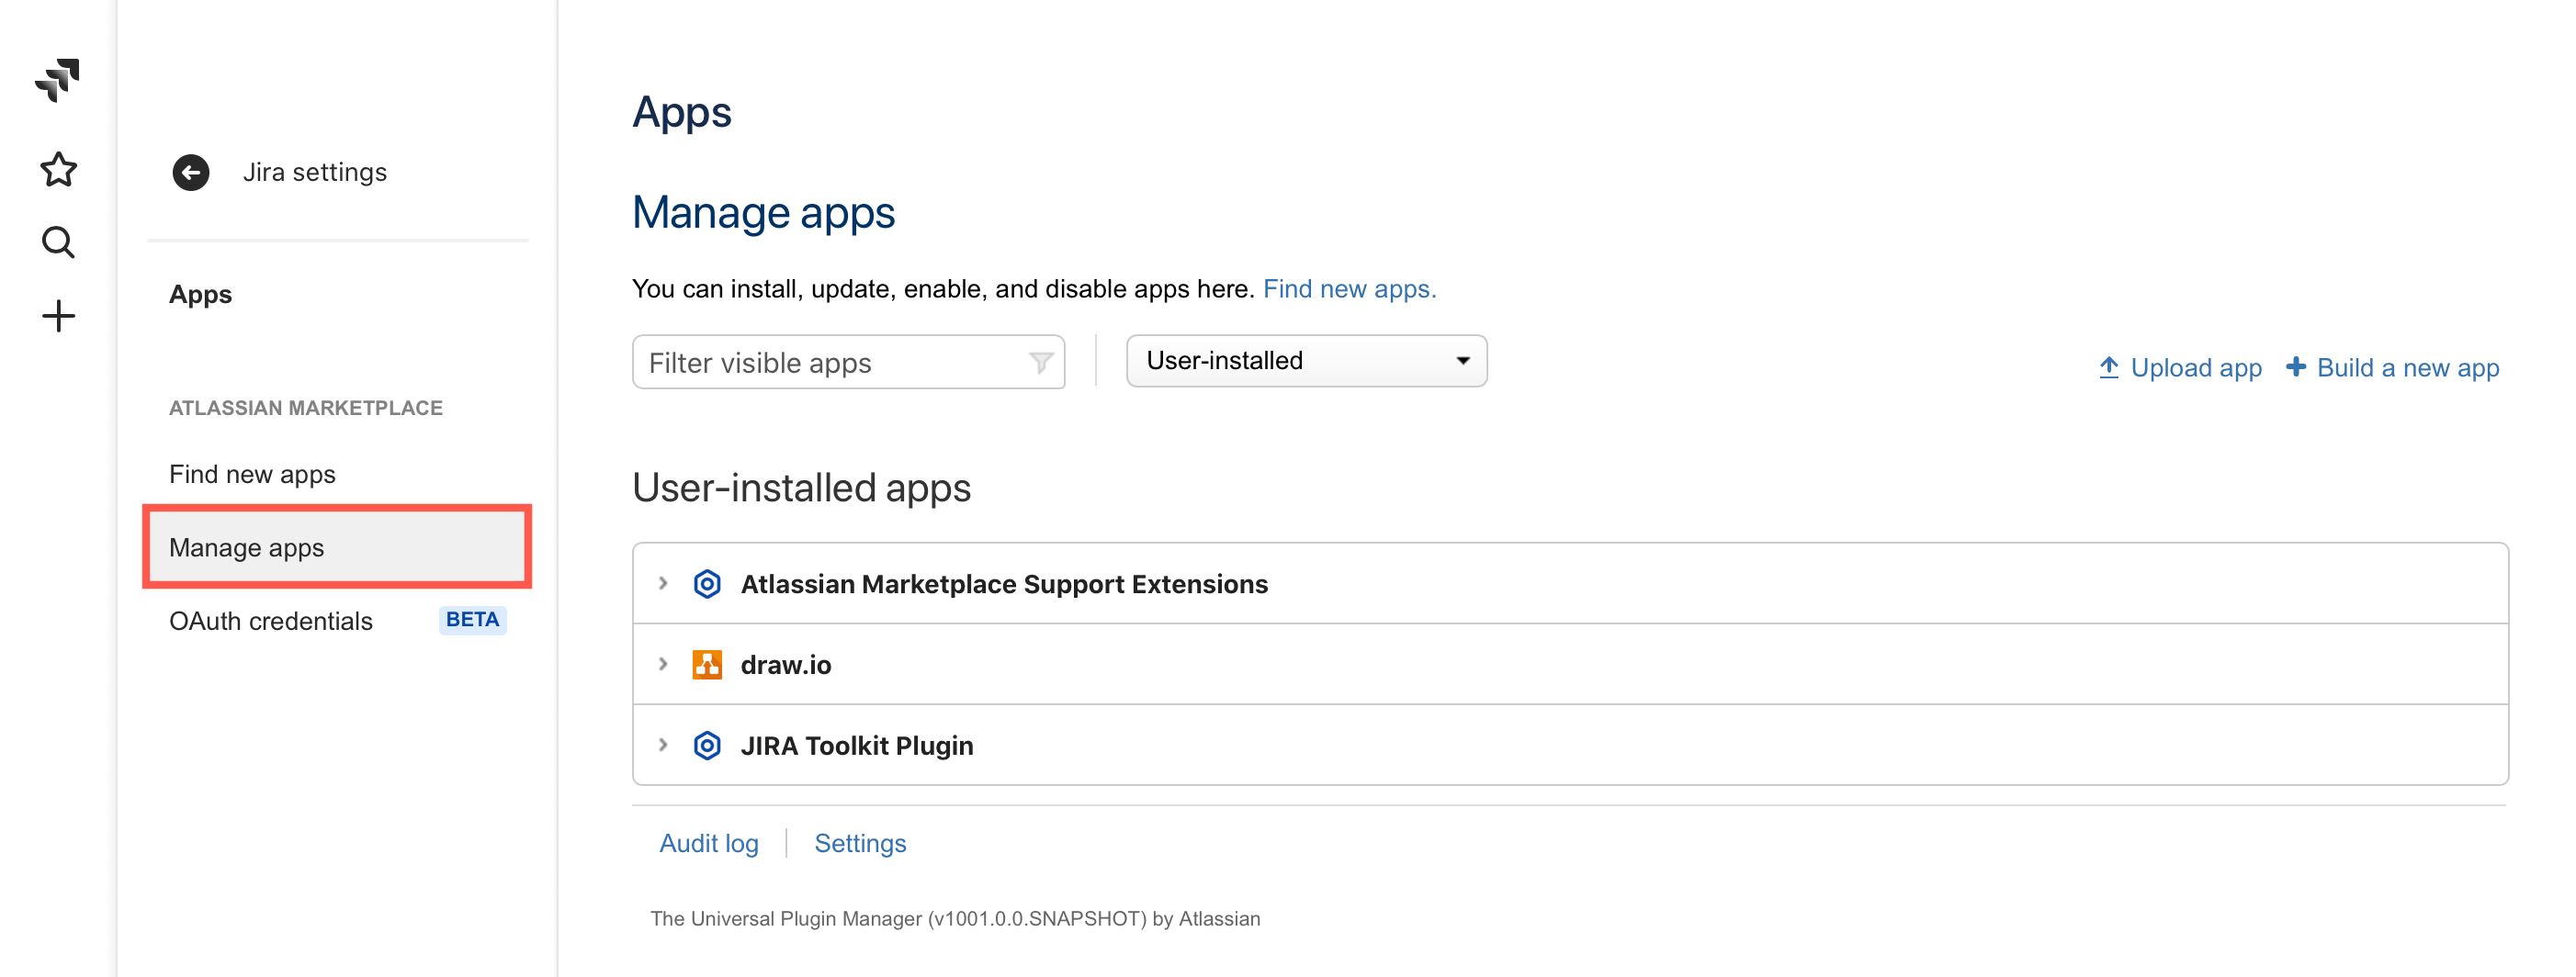The height and width of the screenshot is (977, 2576).
Task: Click the draw.io app icon
Action: pyautogui.click(x=708, y=664)
